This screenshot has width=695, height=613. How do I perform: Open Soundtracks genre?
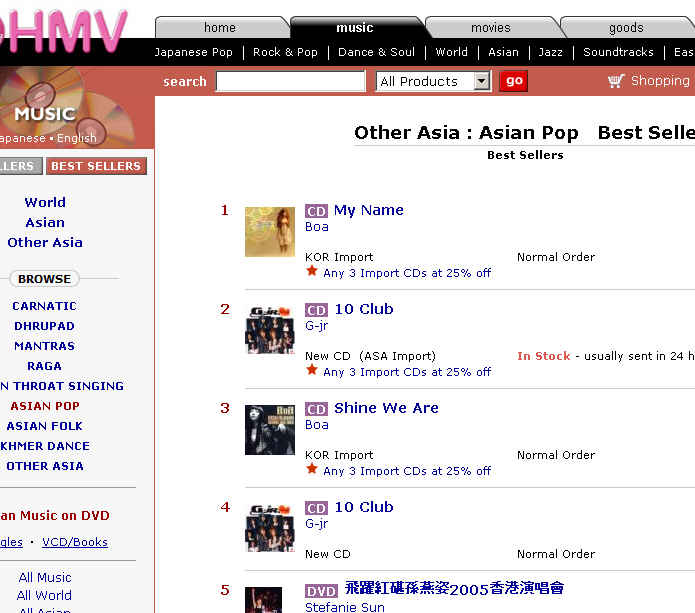(x=618, y=52)
